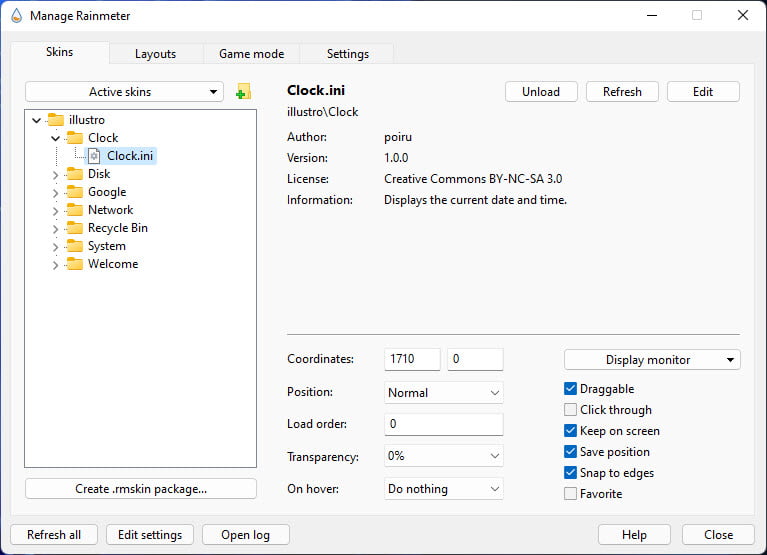Click the Load order input field
This screenshot has height=555, width=767.
443,424
